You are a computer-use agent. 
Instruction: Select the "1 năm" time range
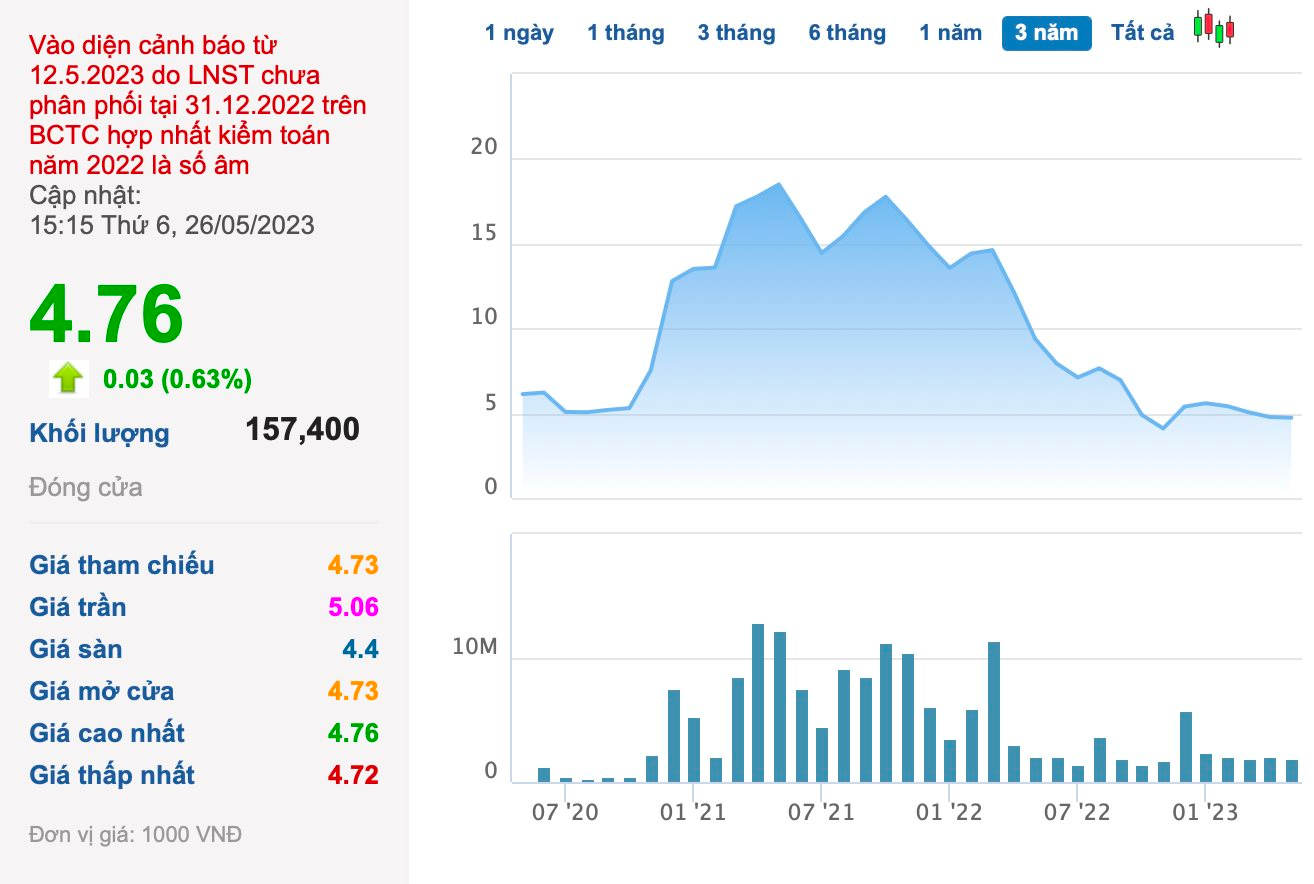pos(951,33)
